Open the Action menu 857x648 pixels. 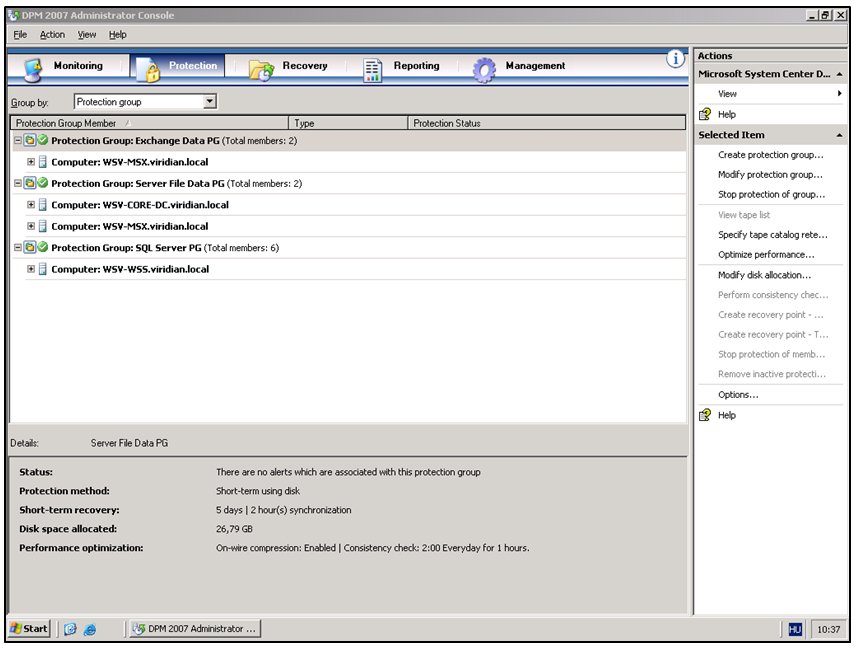point(52,34)
